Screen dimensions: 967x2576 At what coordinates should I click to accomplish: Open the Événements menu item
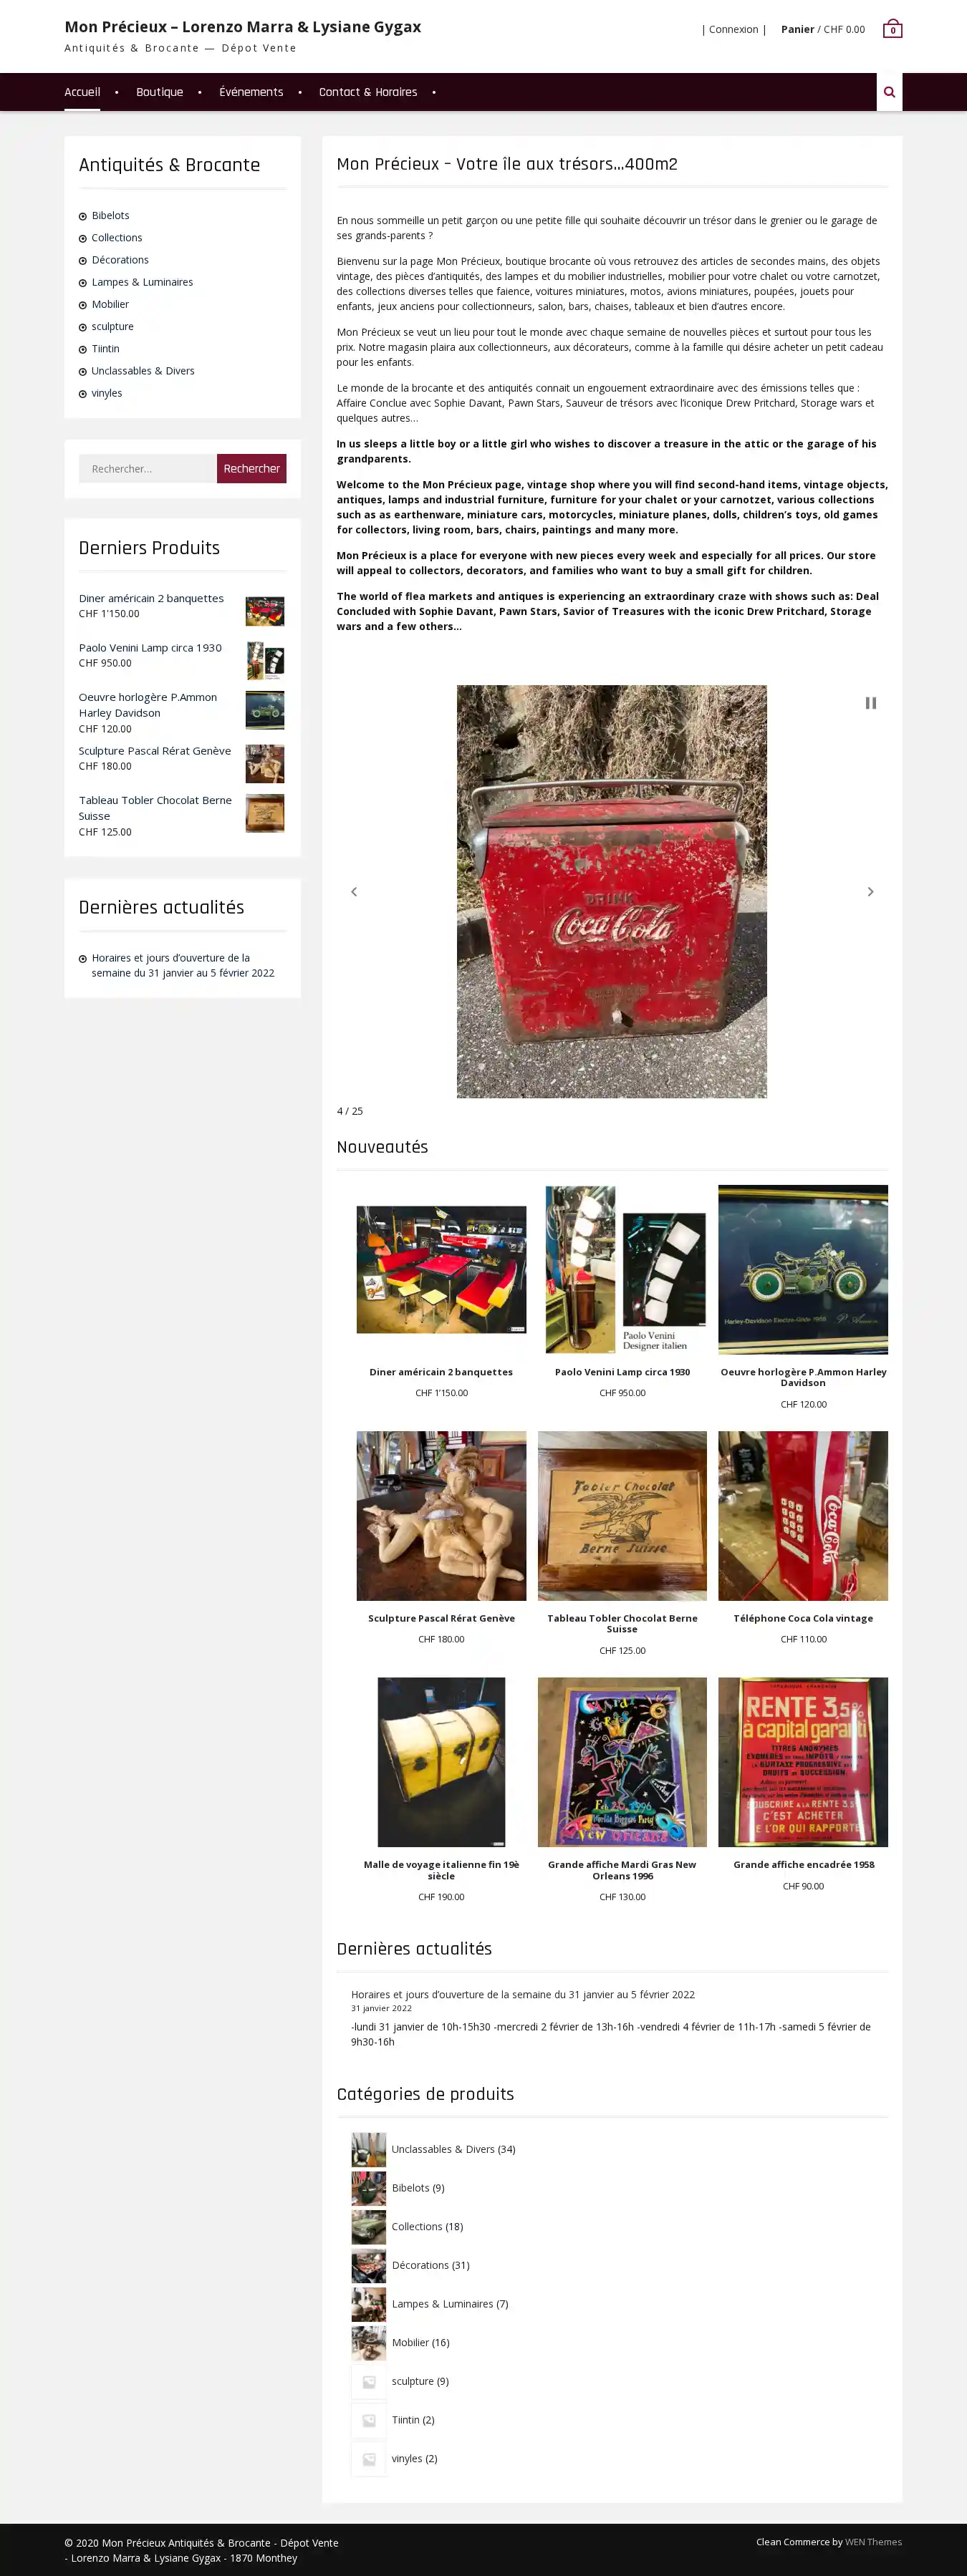(x=251, y=92)
